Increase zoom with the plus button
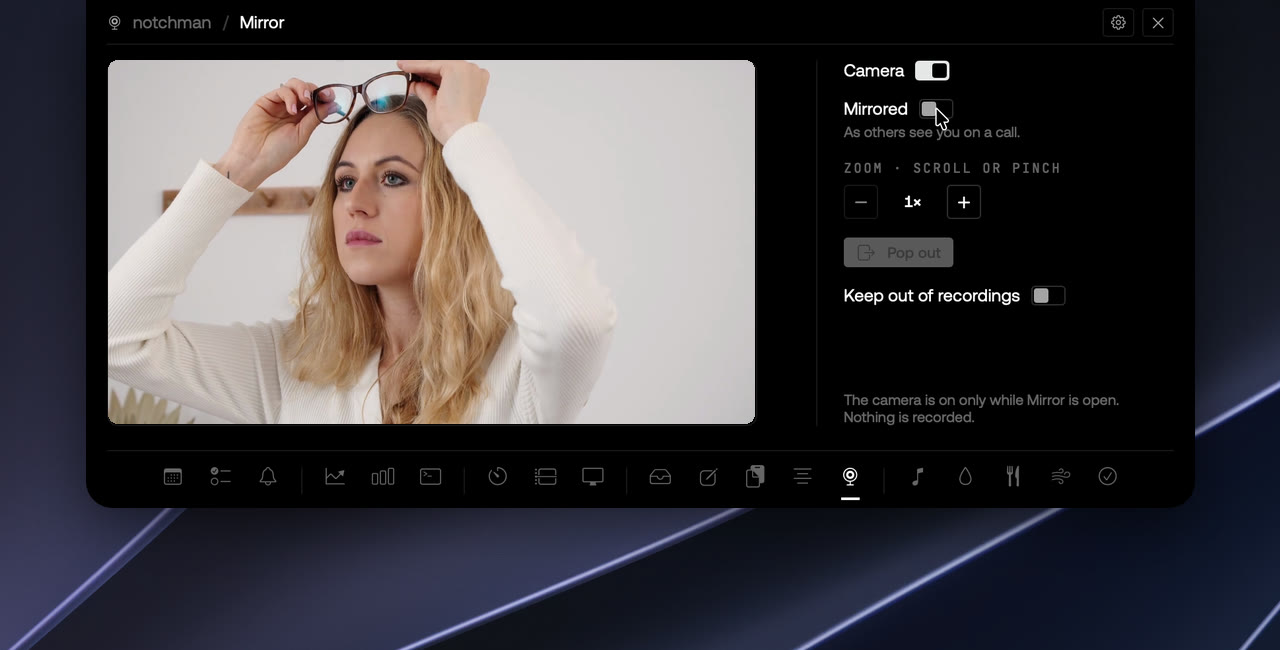Screen dimensions: 1280x650 [964, 202]
